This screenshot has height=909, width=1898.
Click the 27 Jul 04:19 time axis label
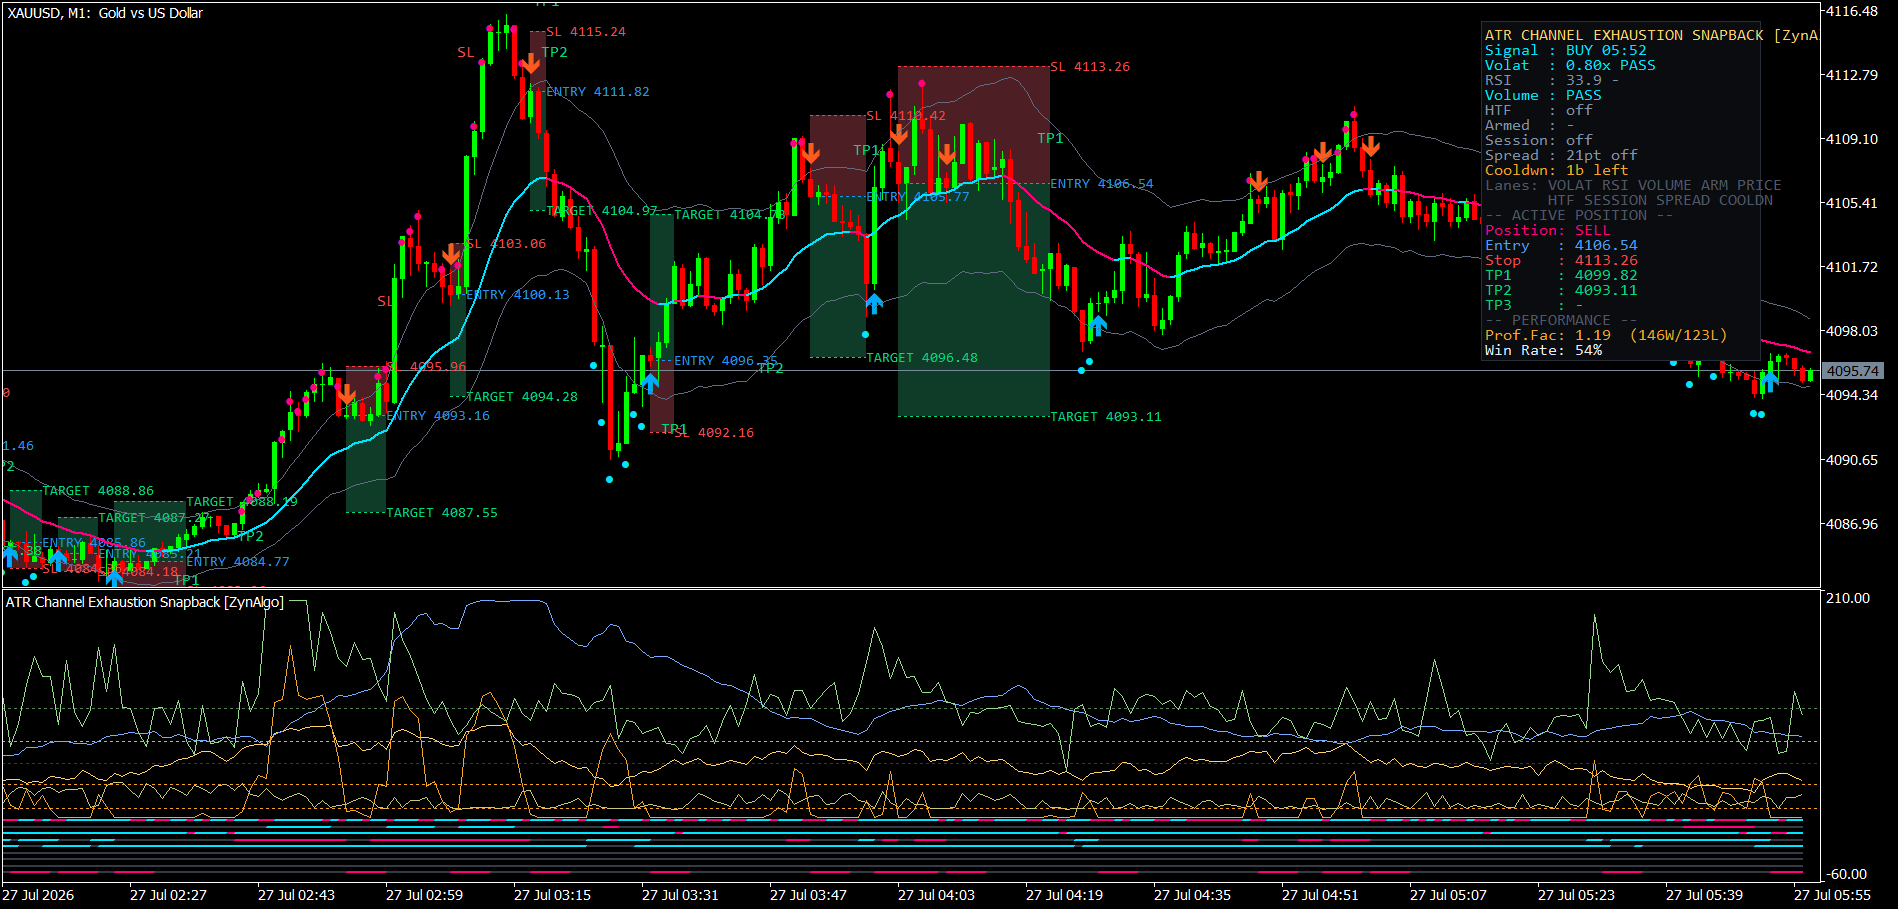pyautogui.click(x=1064, y=895)
